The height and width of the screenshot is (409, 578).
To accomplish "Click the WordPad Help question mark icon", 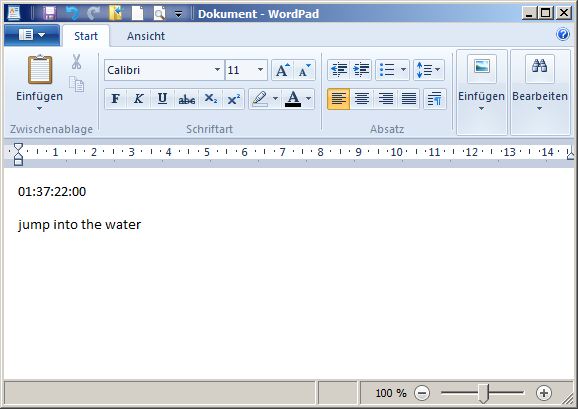I will [563, 34].
